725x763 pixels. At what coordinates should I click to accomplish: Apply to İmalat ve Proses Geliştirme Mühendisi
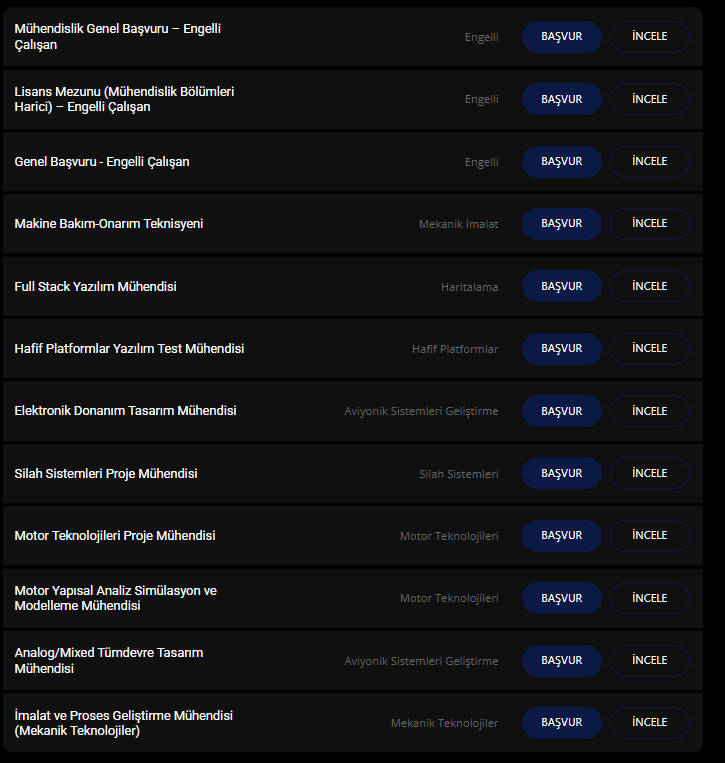(561, 723)
